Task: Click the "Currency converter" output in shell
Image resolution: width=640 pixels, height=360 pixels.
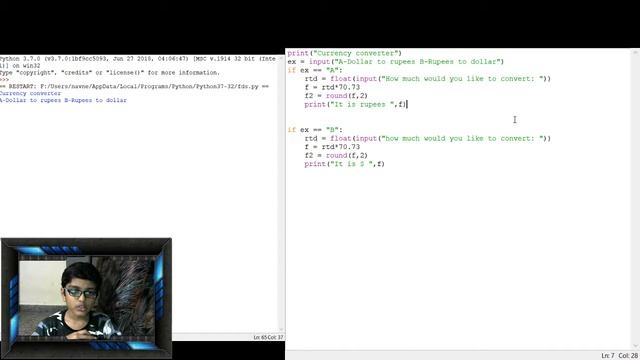Action: point(31,93)
